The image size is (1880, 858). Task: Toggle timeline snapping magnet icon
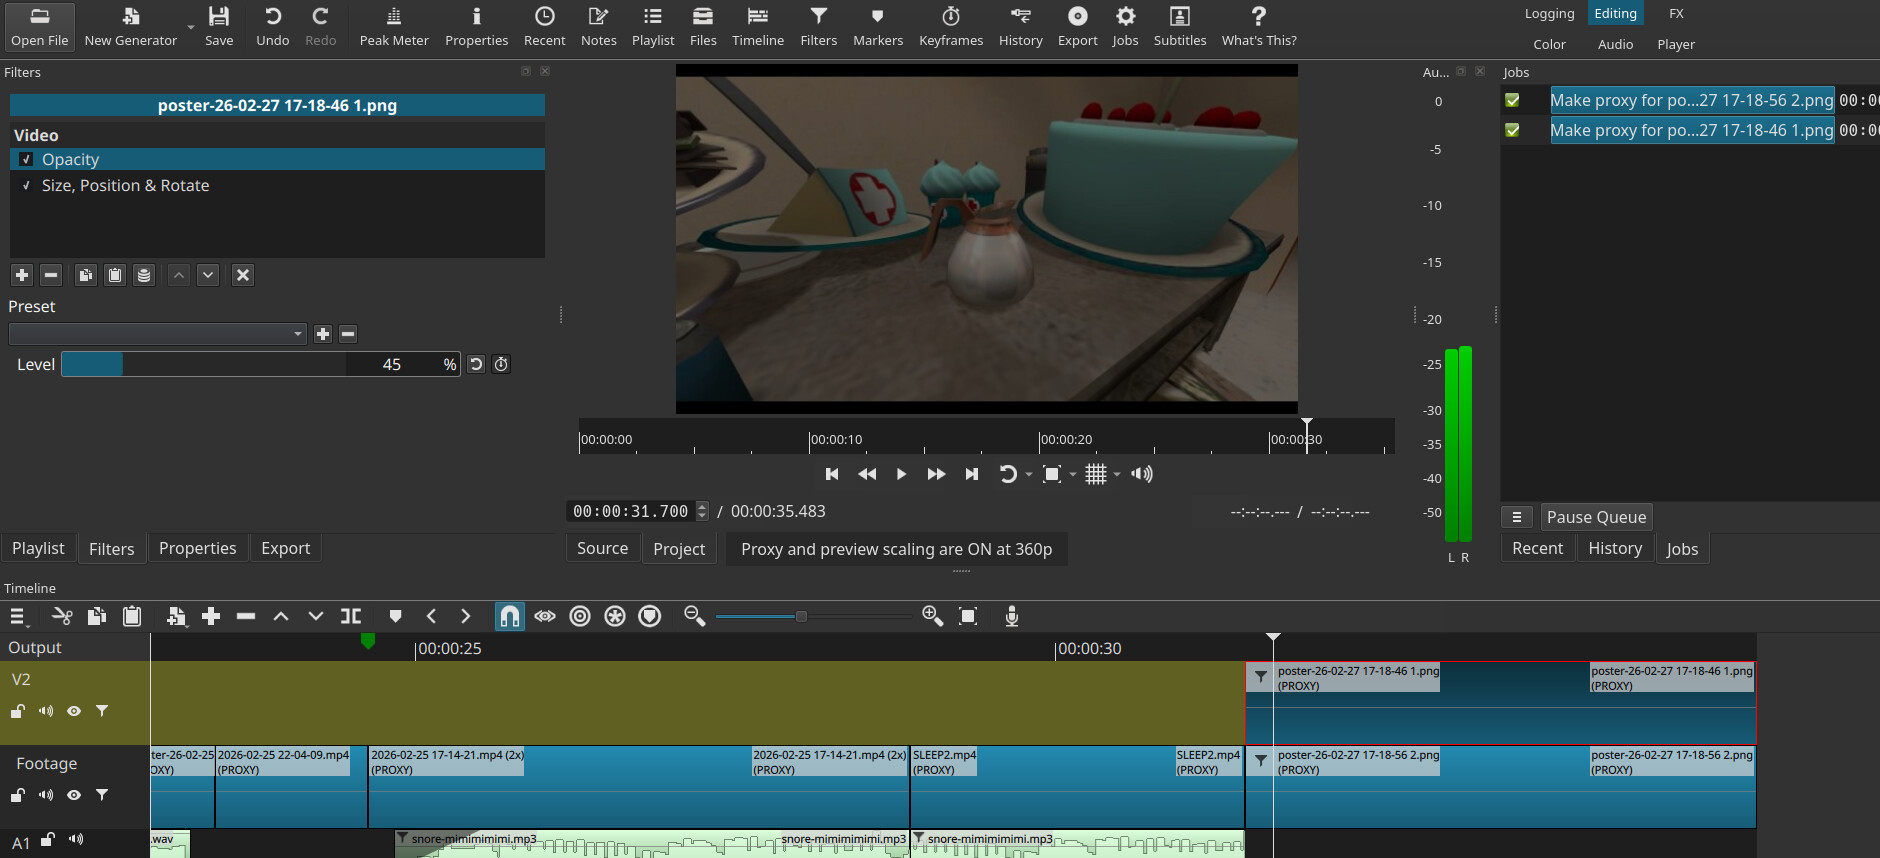510,616
